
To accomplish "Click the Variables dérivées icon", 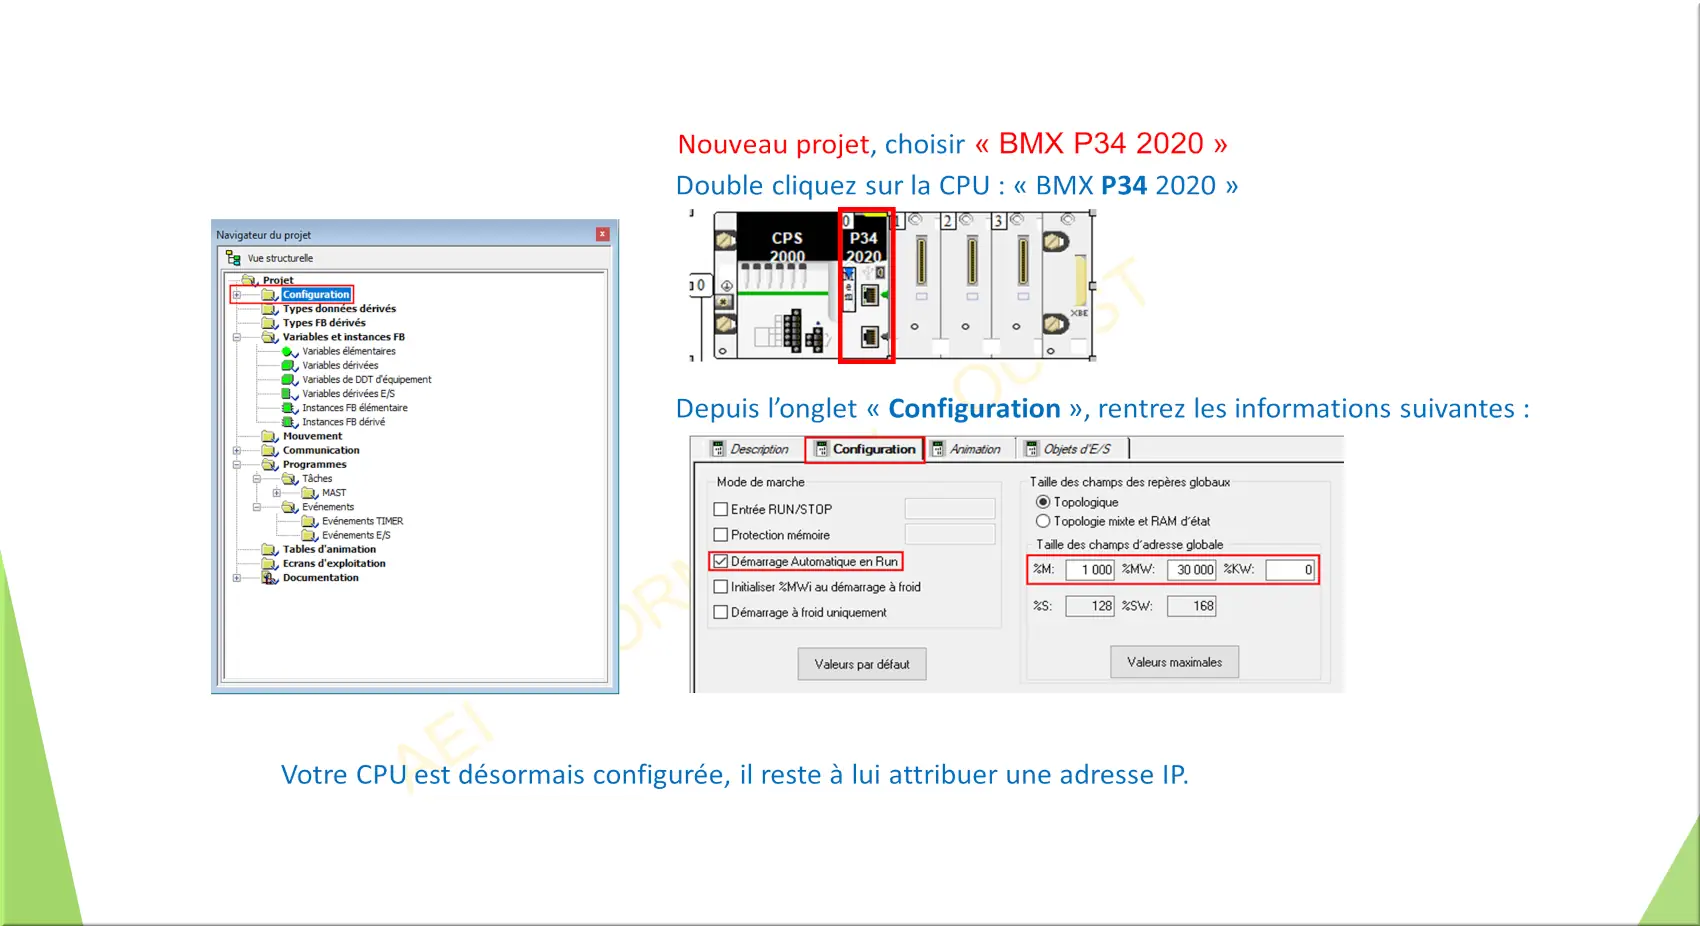I will pyautogui.click(x=289, y=365).
